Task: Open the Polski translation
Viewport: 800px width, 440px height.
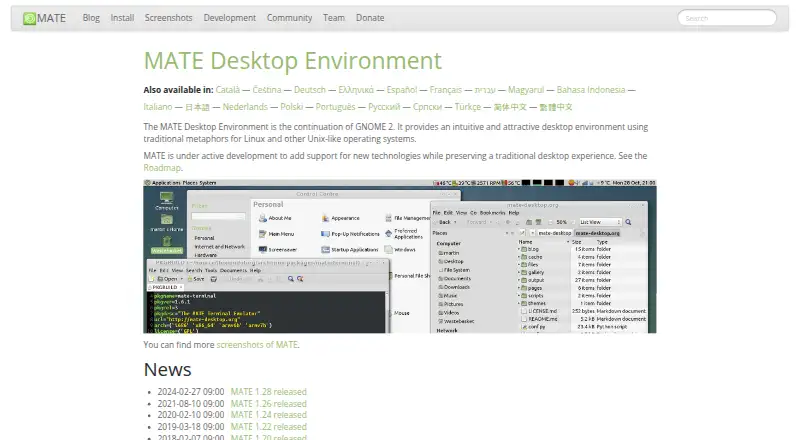Action: pyautogui.click(x=291, y=107)
